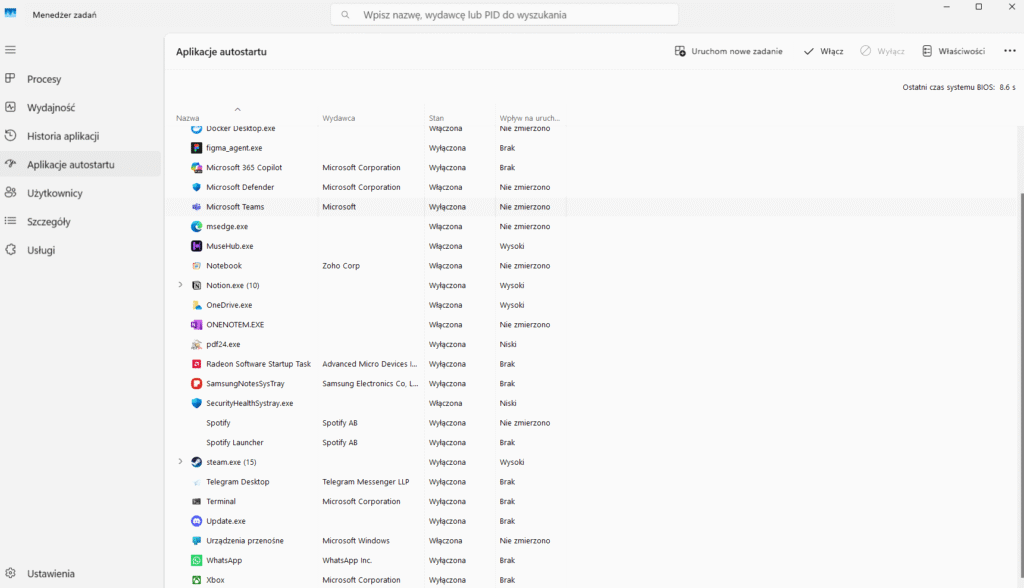Click the search magnifier icon

click(x=345, y=14)
